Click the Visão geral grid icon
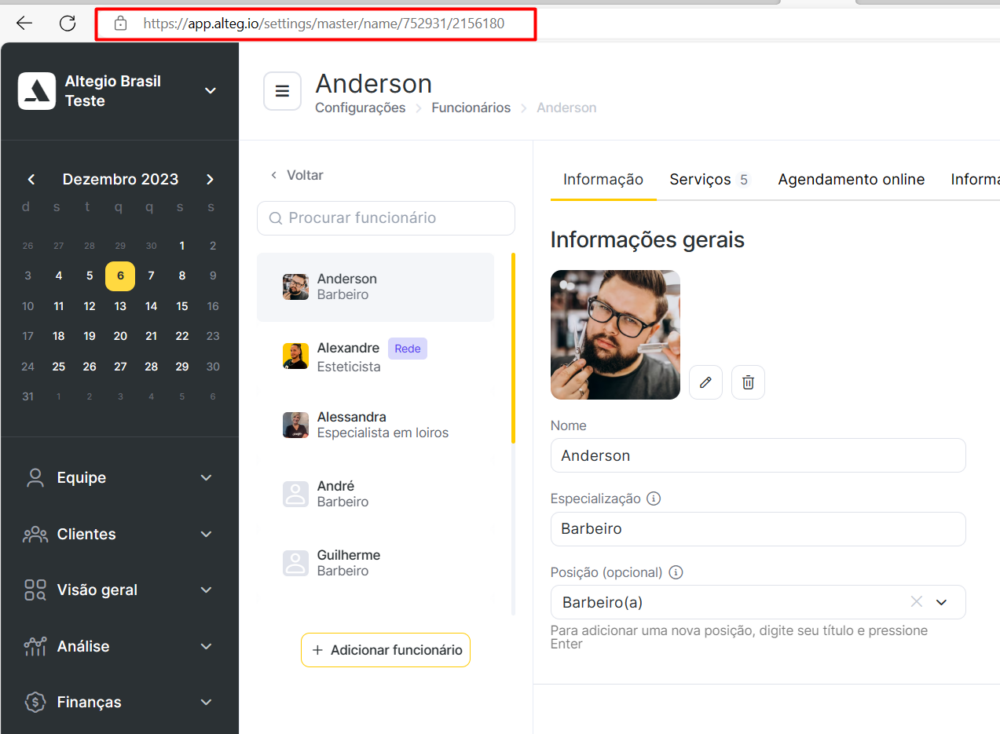Viewport: 1000px width, 734px height. [x=35, y=590]
